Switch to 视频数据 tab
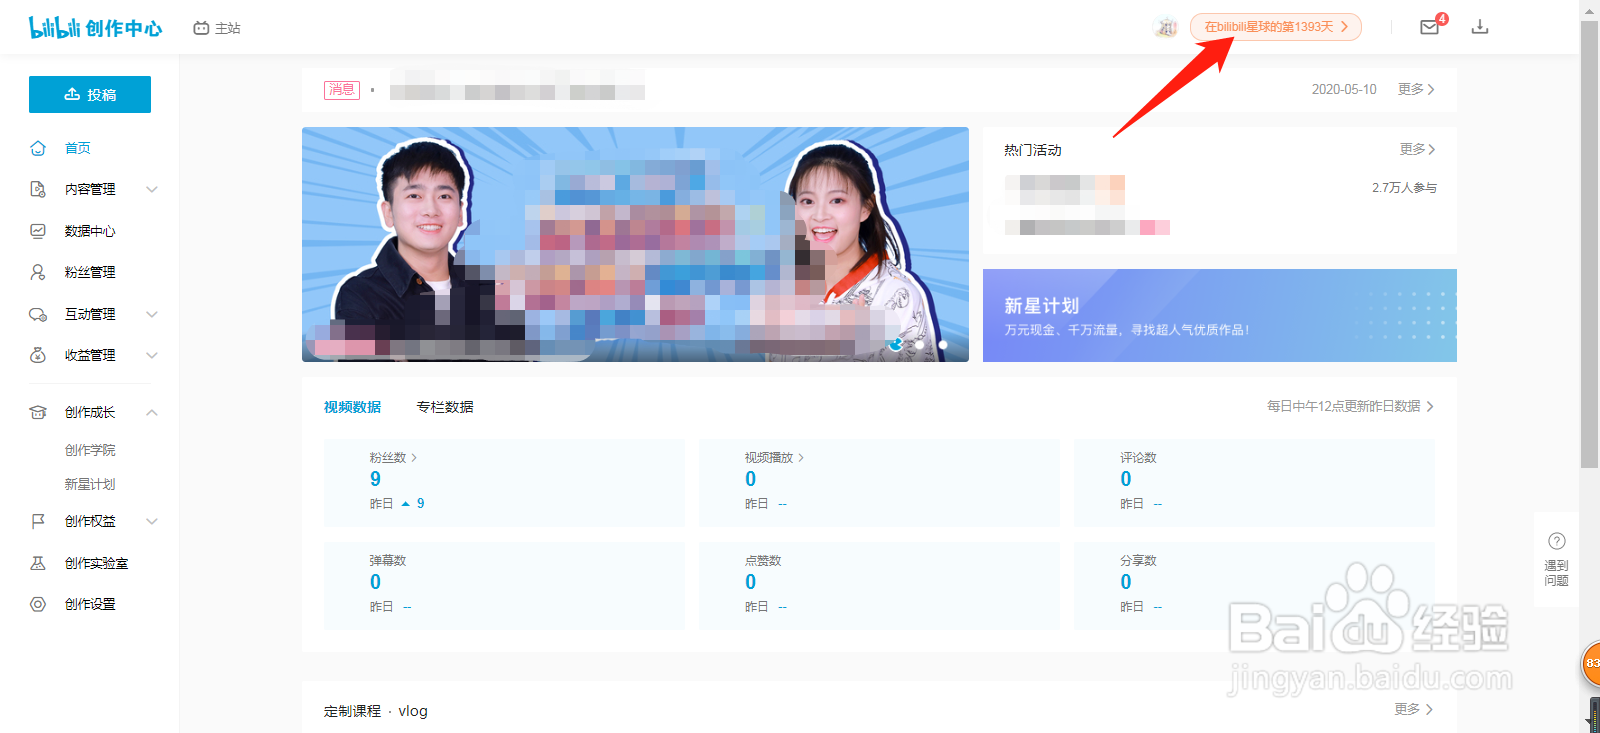Image resolution: width=1600 pixels, height=733 pixels. tap(352, 407)
